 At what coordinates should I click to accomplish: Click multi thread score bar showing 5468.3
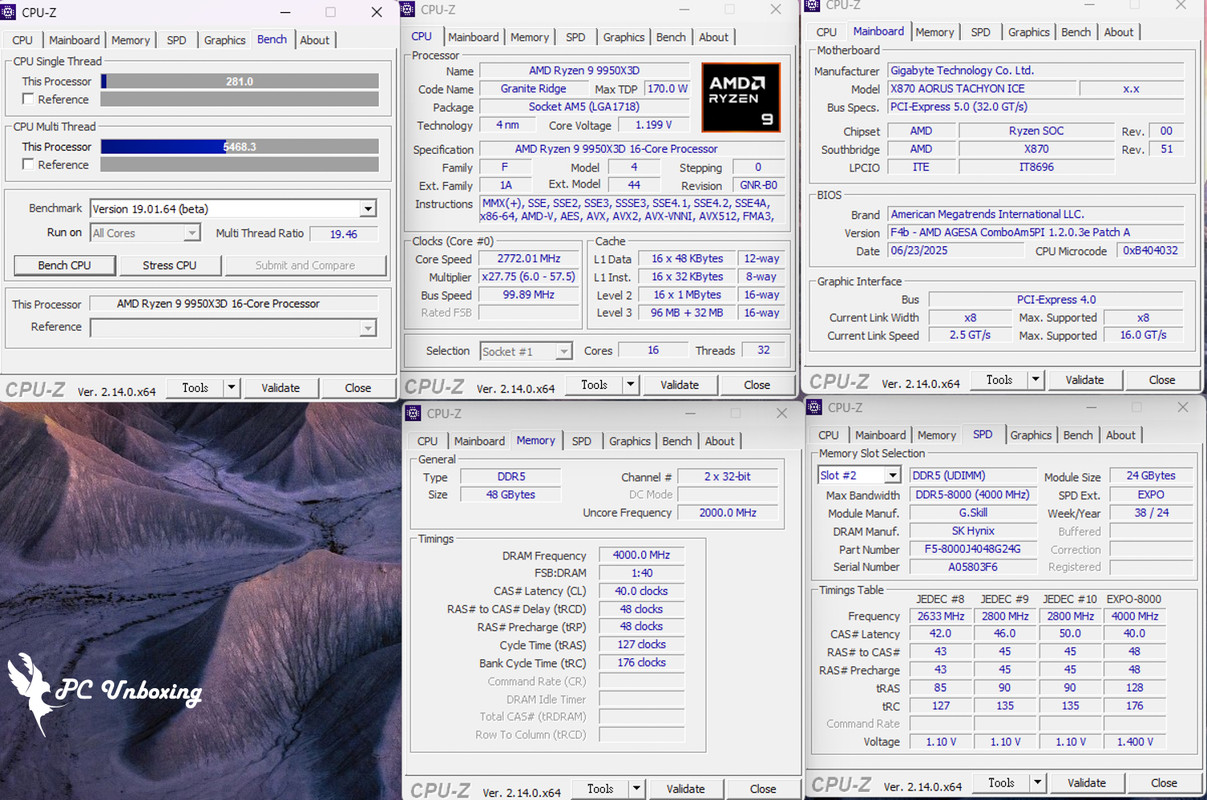pyautogui.click(x=240, y=146)
